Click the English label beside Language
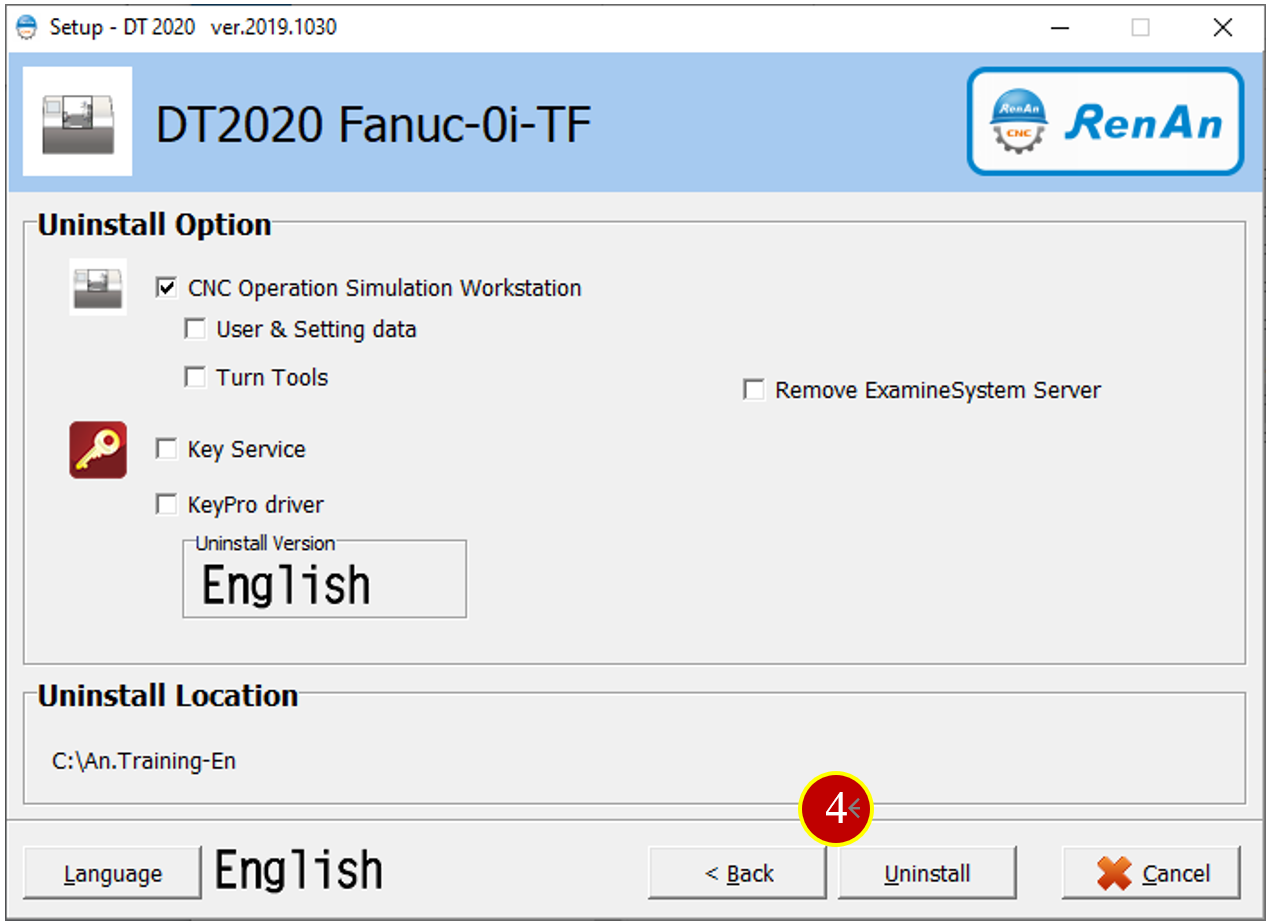 click(299, 871)
